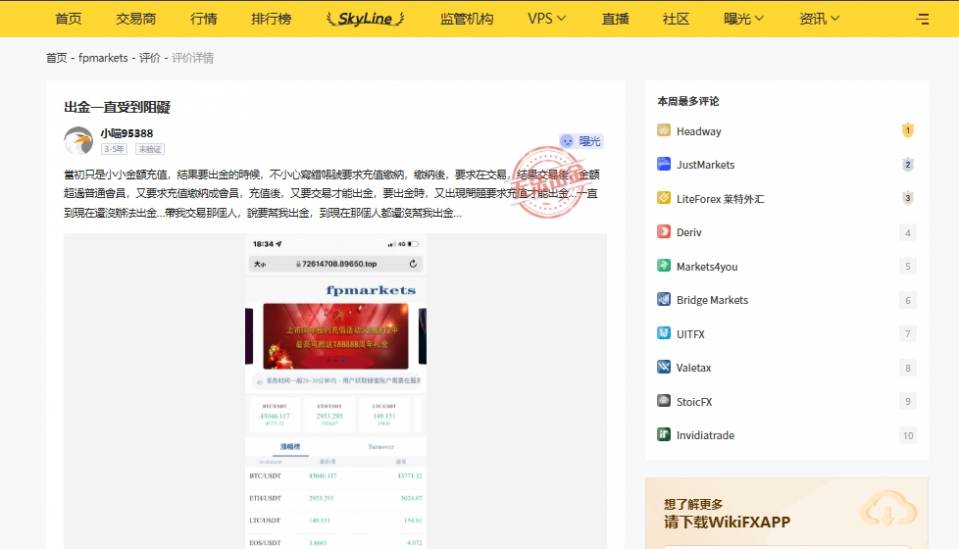Click the UITFX broker icon
Viewport: 959px width, 549px height.
(x=664, y=333)
